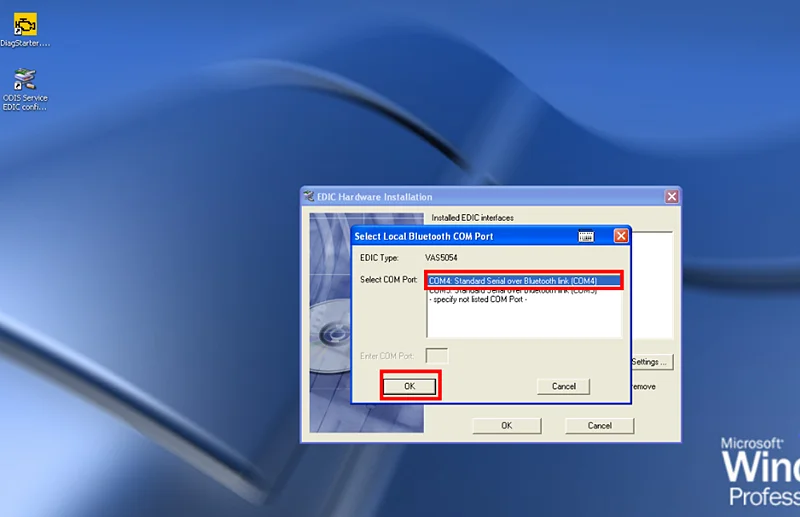Close the EDIC Hardware Installation window
Image resolution: width=800 pixels, height=517 pixels.
pyautogui.click(x=672, y=196)
